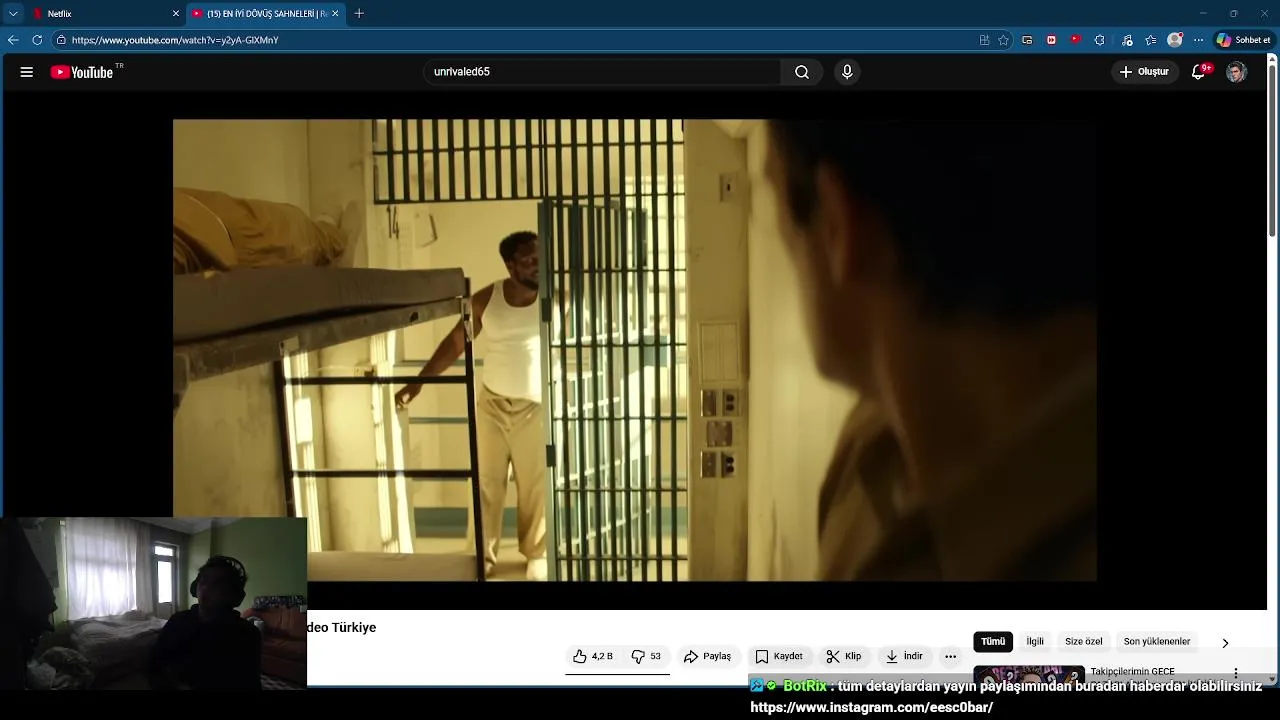Add this page to favorites star
Viewport: 1280px width, 720px height.
1003,40
